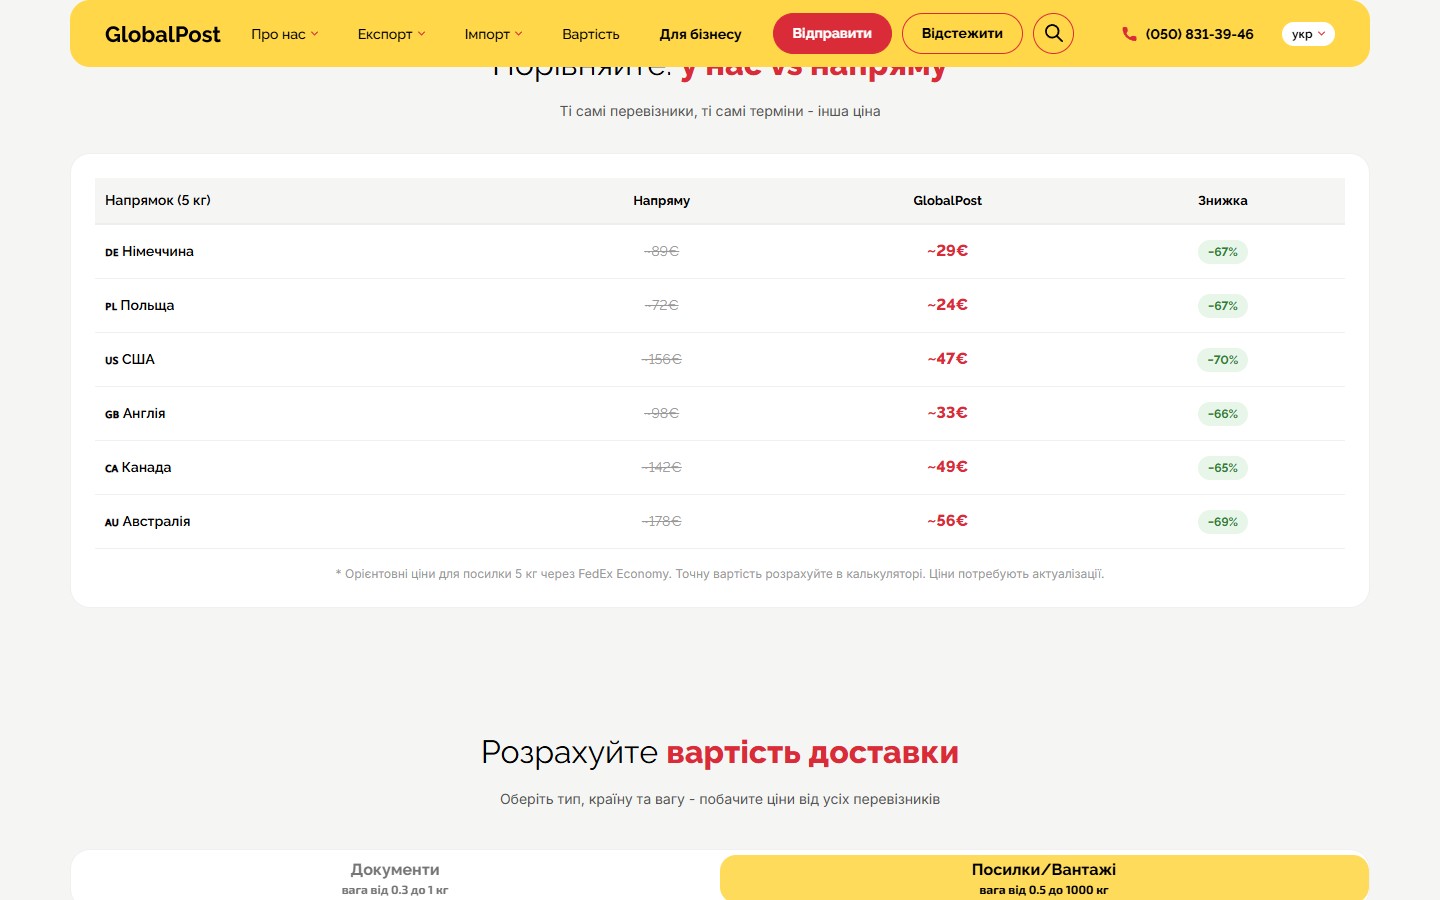This screenshot has height=900, width=1440.
Task: Open the Вартість menu item
Action: pos(591,34)
